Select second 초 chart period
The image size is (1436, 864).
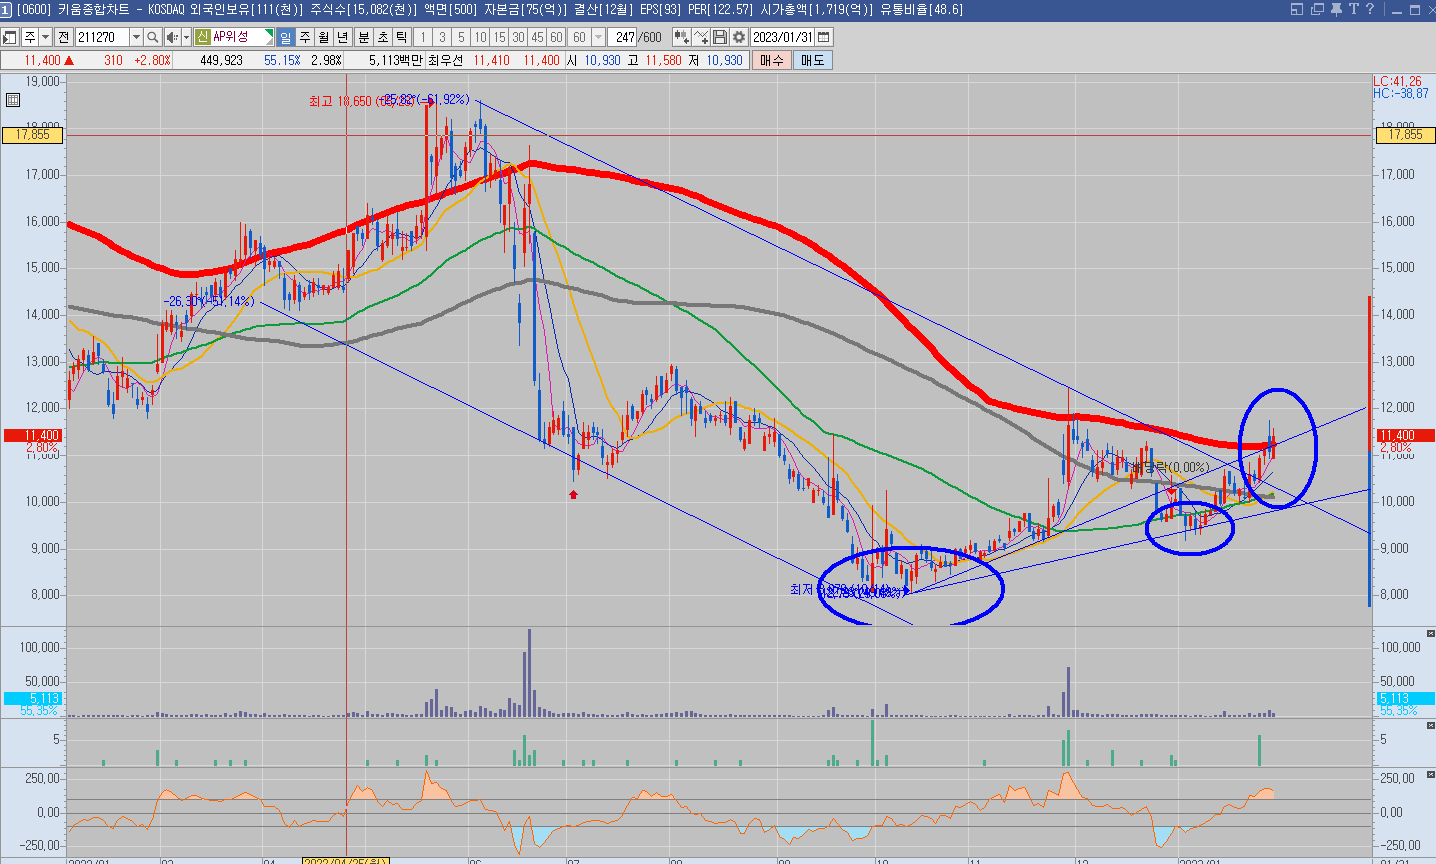383,37
